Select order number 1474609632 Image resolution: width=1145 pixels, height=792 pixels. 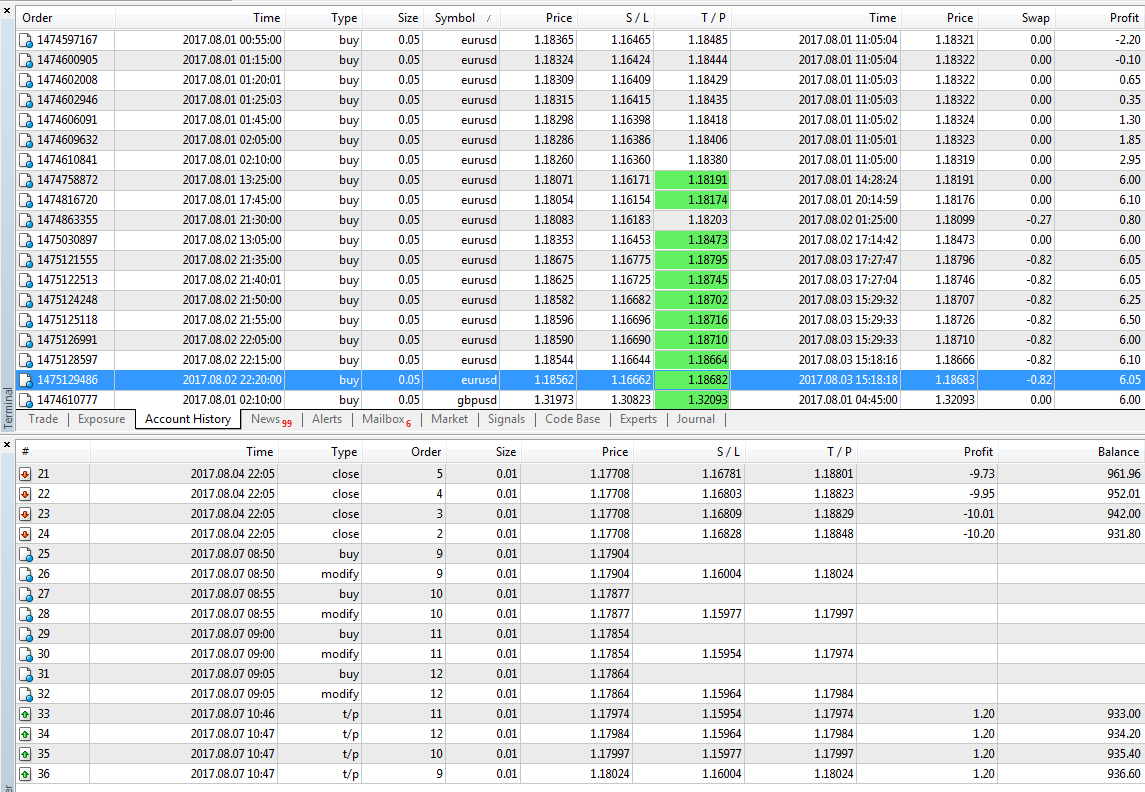tap(67, 140)
